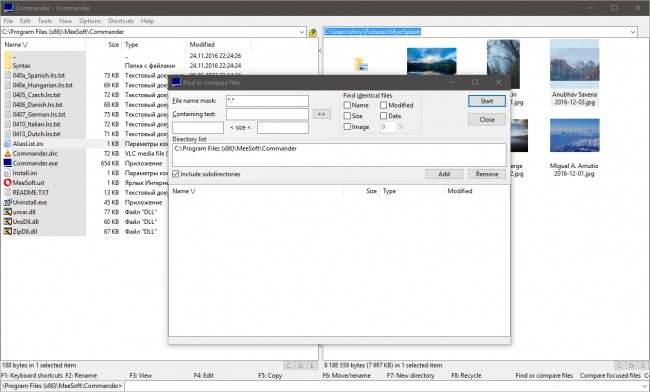This screenshot has height=392, width=650.
Task: Click the Syntax folder icon
Action: click(7, 65)
